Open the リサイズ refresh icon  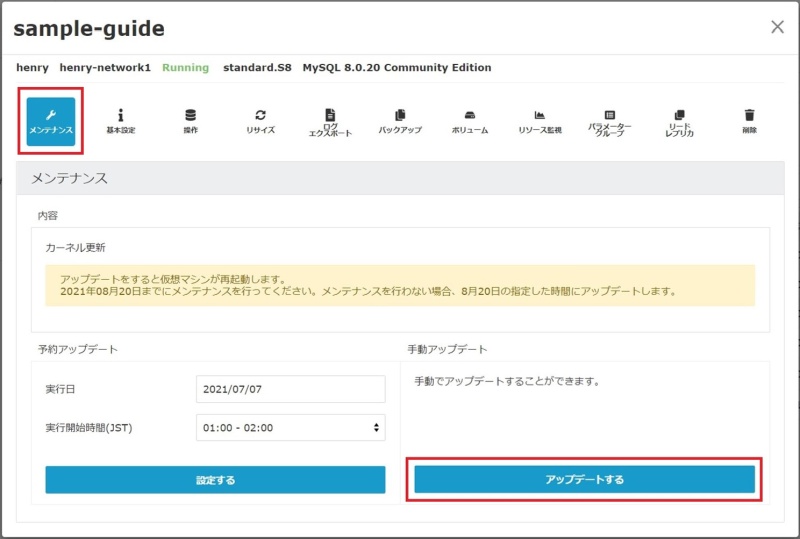point(260,121)
